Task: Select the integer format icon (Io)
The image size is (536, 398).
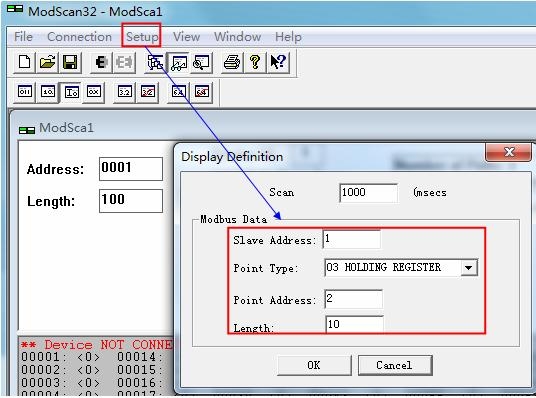Action: pyautogui.click(x=71, y=92)
